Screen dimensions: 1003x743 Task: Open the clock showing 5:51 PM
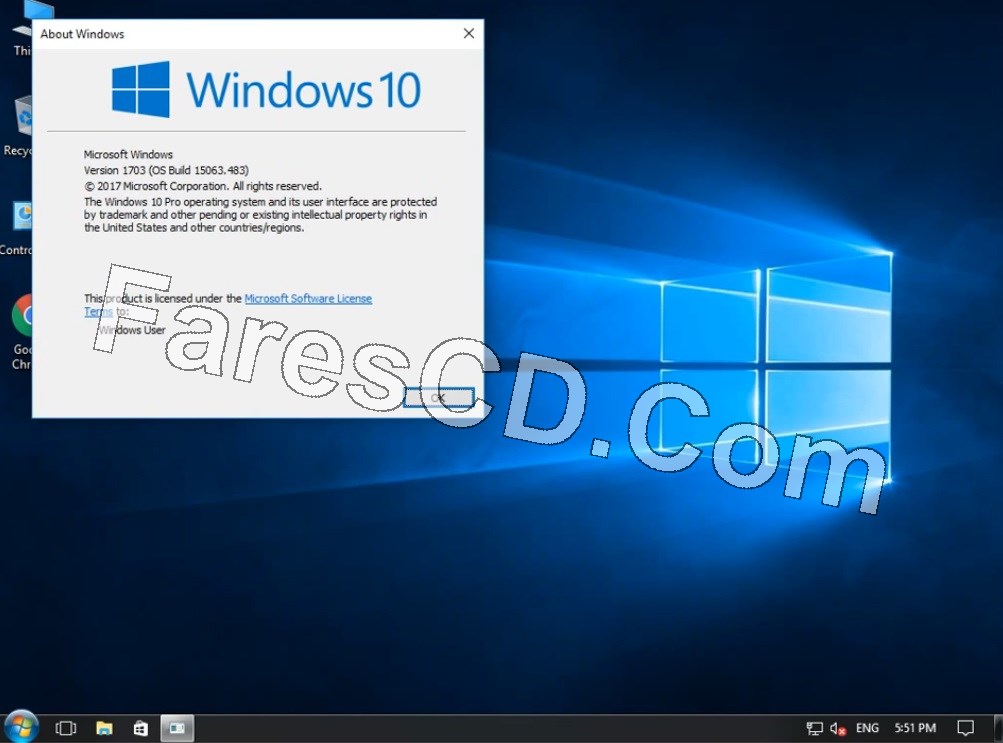pos(915,728)
